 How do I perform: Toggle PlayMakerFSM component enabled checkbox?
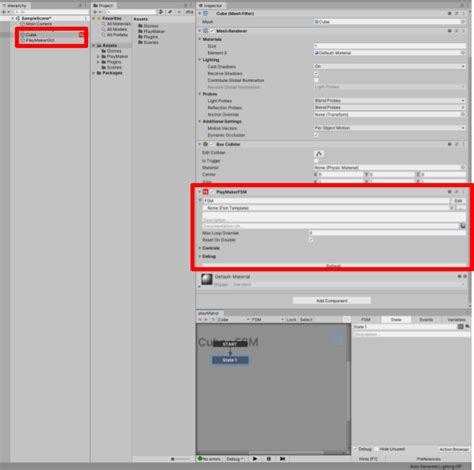212,192
